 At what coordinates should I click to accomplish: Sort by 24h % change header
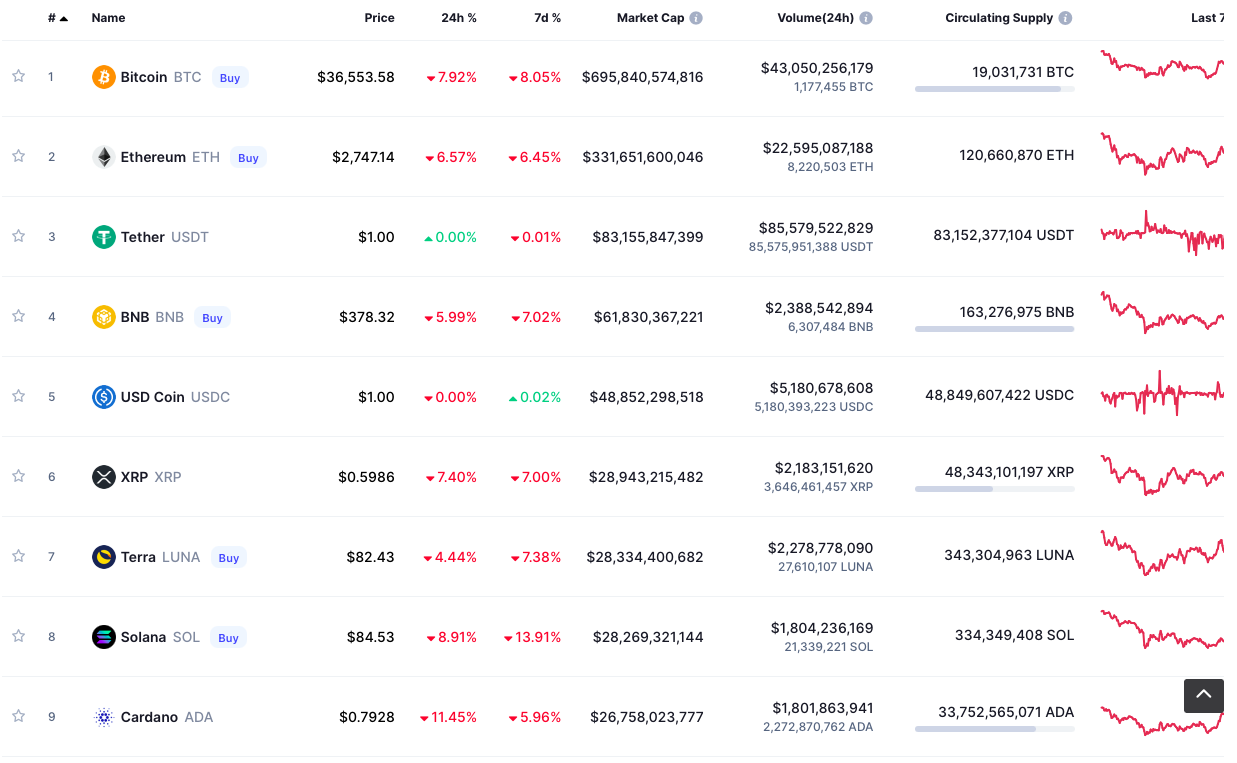pyautogui.click(x=459, y=18)
